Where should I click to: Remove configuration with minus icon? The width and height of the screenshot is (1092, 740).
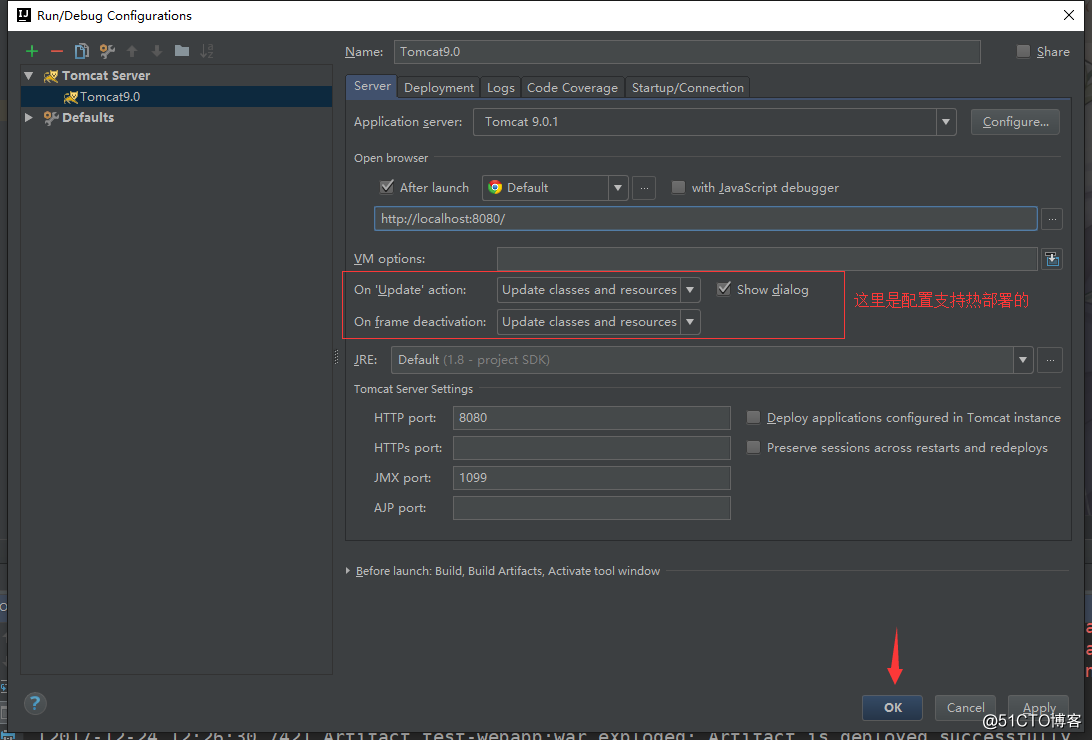click(x=57, y=51)
